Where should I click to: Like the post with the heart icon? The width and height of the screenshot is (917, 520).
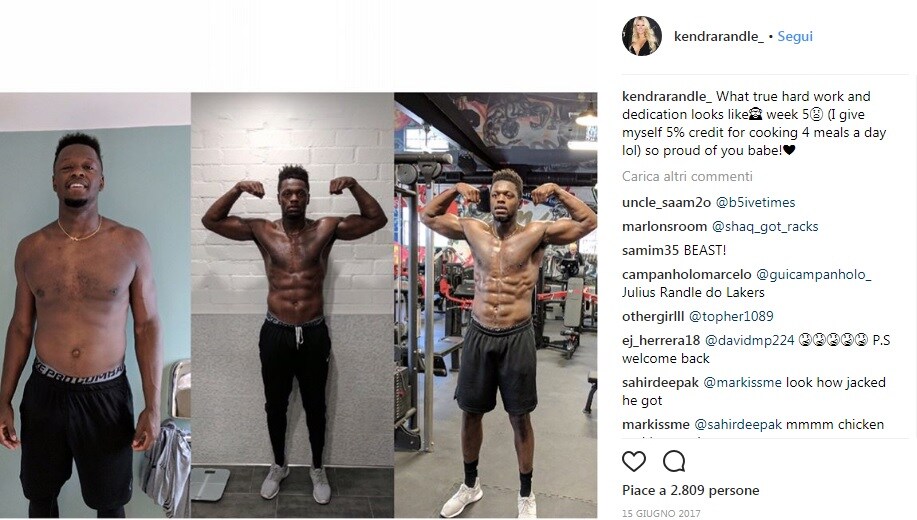click(x=634, y=462)
